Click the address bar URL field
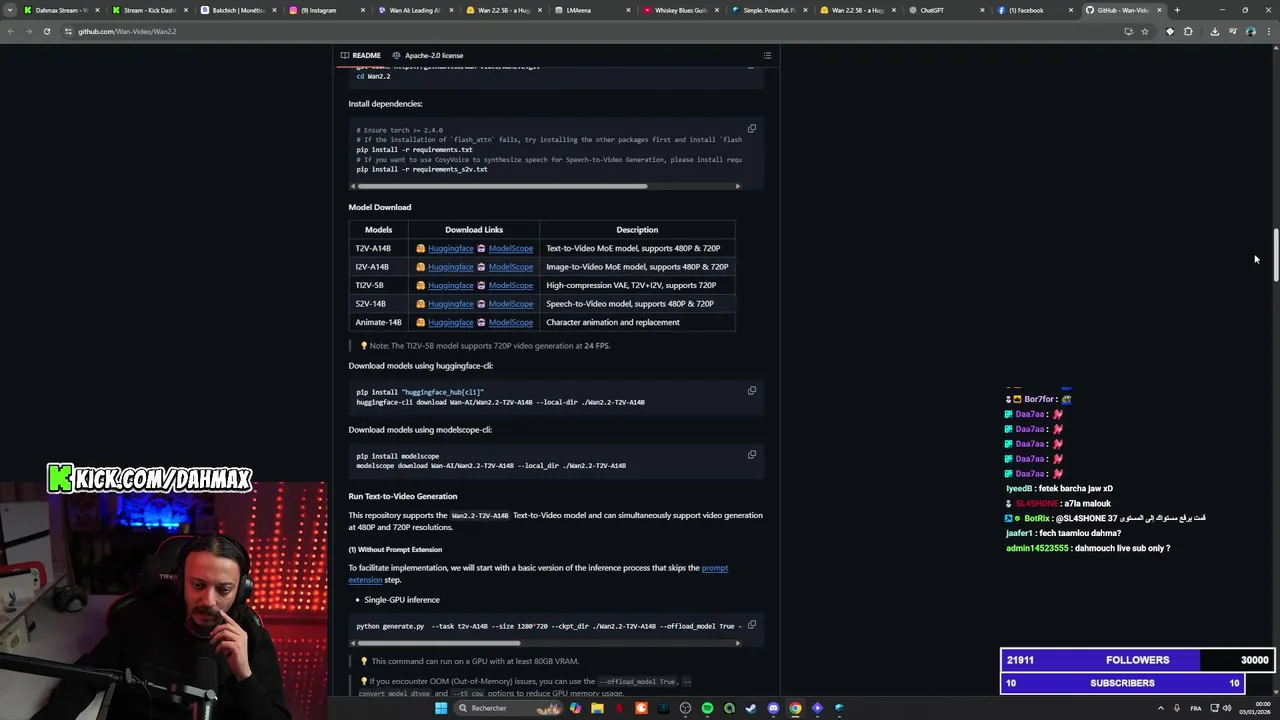Screen dimensions: 1280x720 [590, 31]
